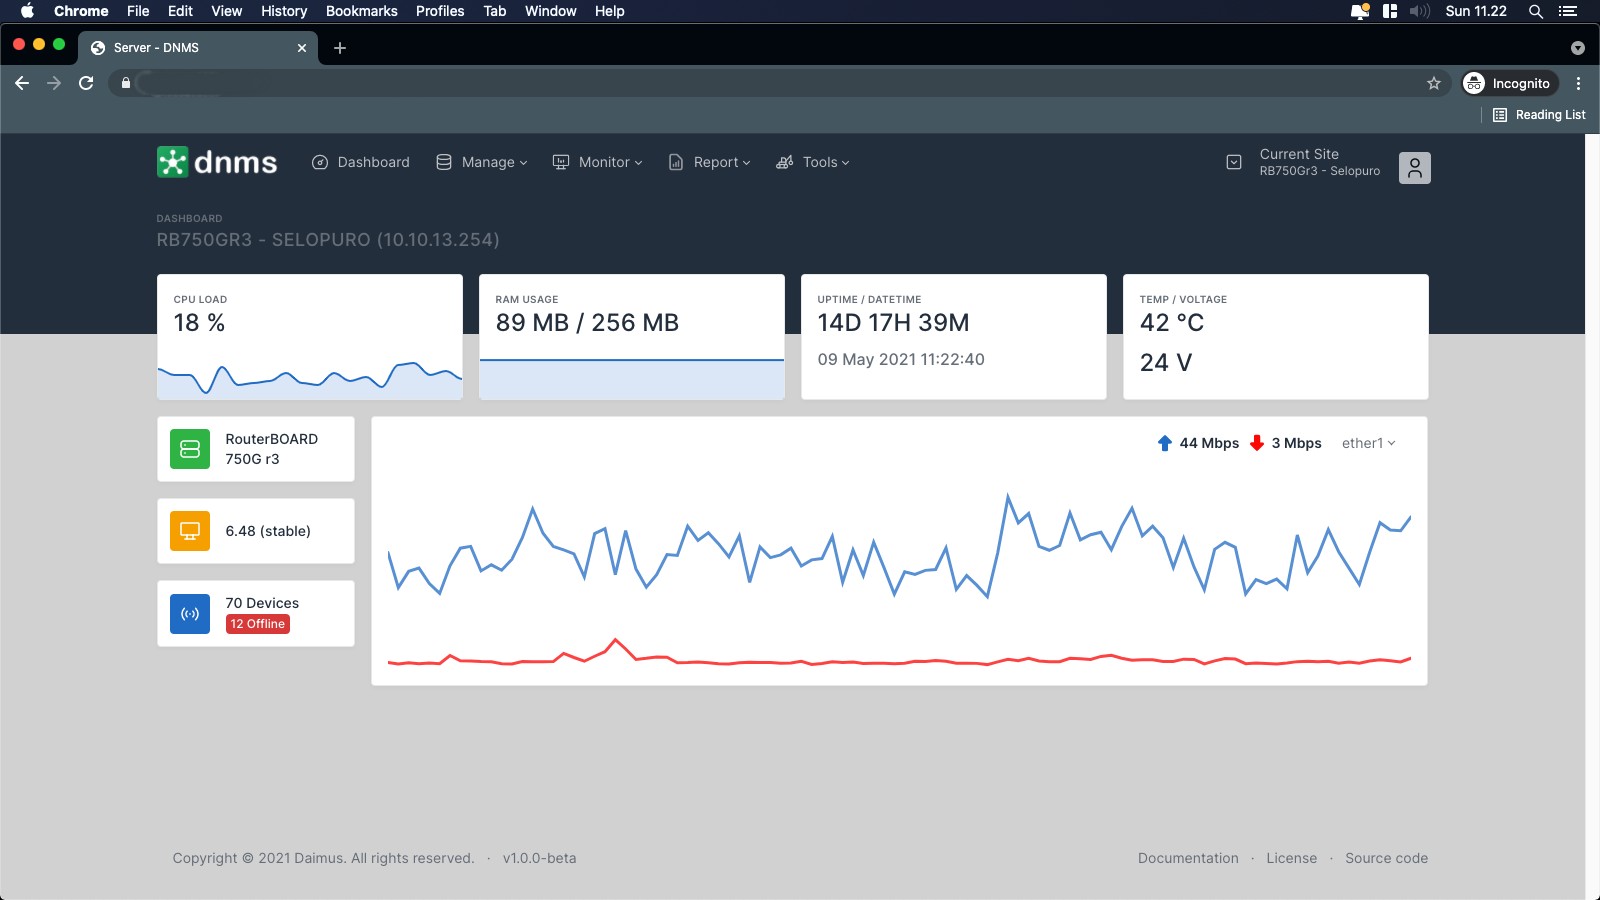Click the Tools icon in navigation
The width and height of the screenshot is (1600, 900).
(785, 161)
